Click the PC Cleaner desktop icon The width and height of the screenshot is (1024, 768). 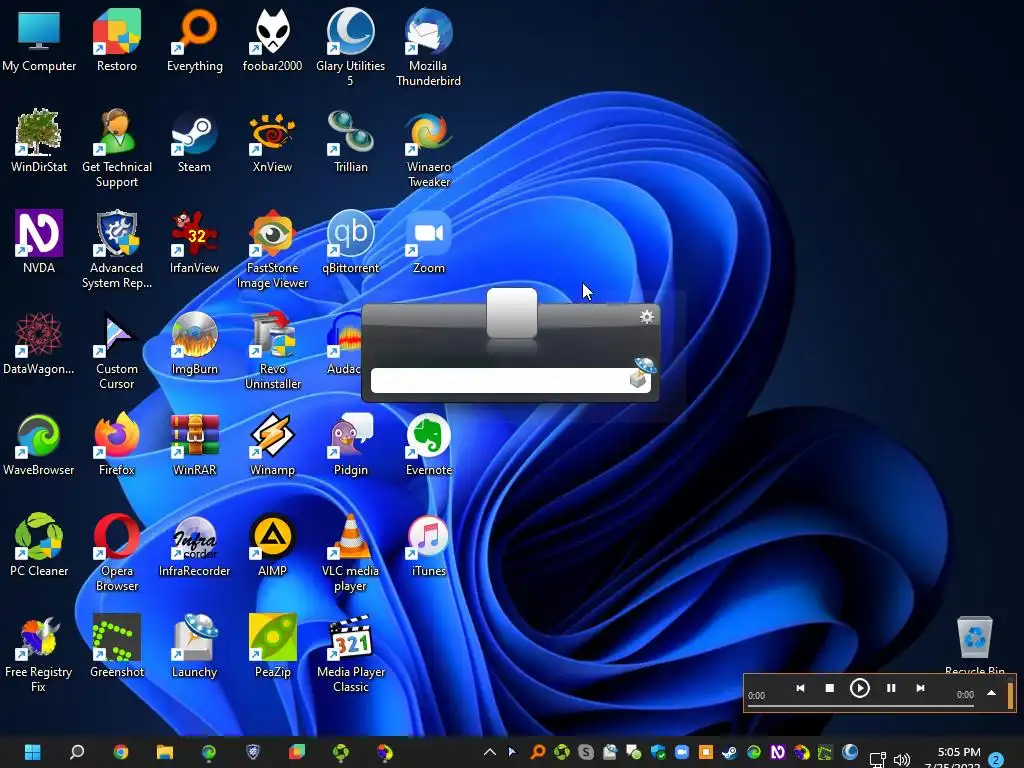(x=39, y=545)
